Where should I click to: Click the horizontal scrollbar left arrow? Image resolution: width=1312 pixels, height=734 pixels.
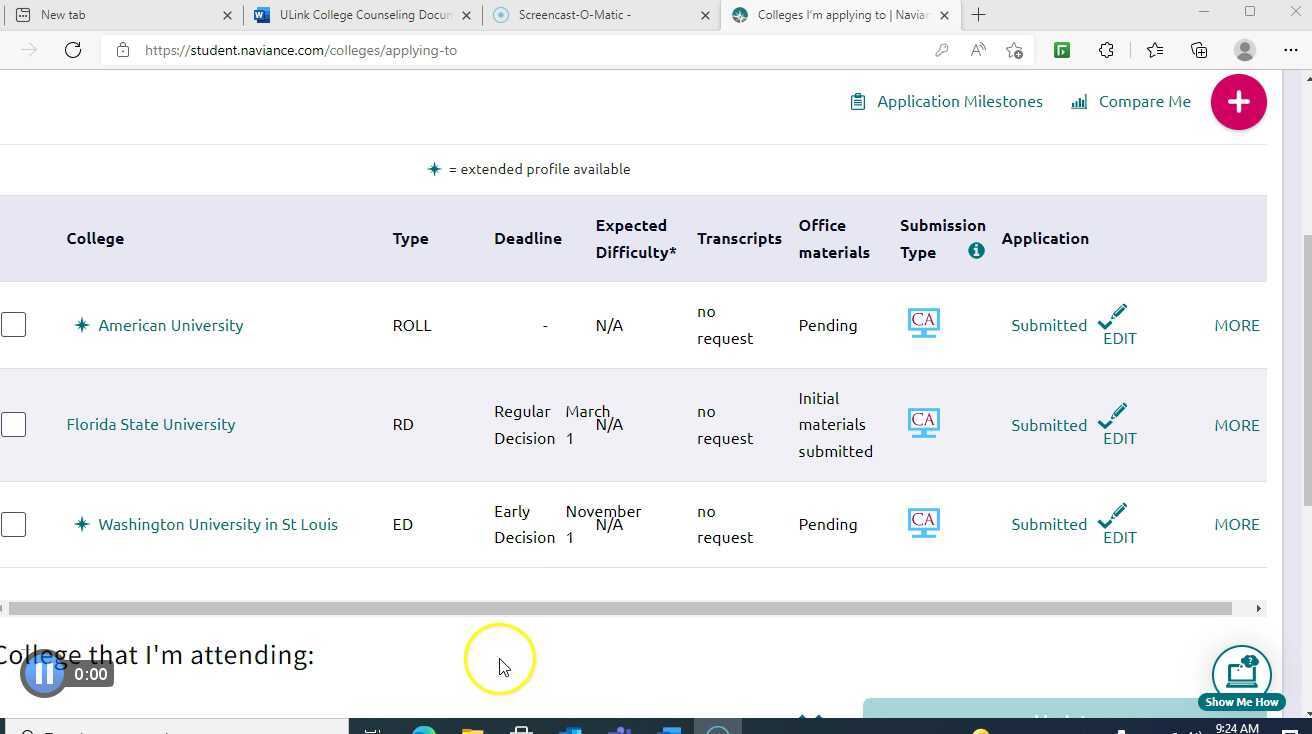coord(3,608)
